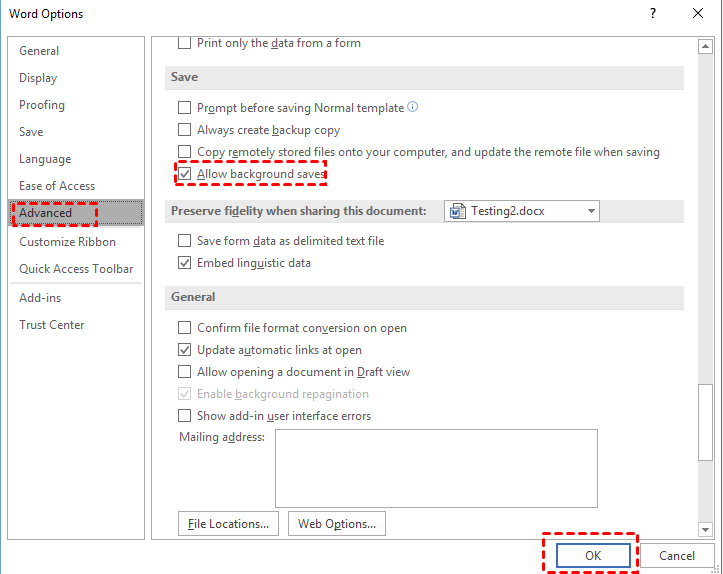
Task: Click the Word document icon next to Testing2.docx
Action: 457,211
